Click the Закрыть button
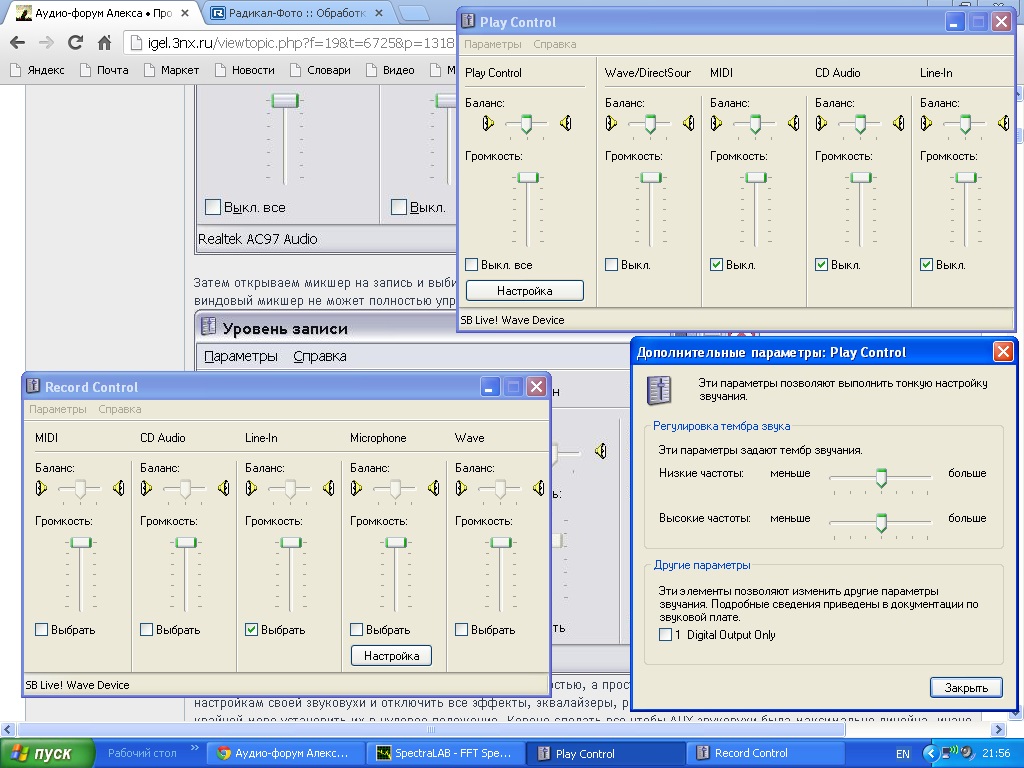The height and width of the screenshot is (768, 1024). point(966,687)
